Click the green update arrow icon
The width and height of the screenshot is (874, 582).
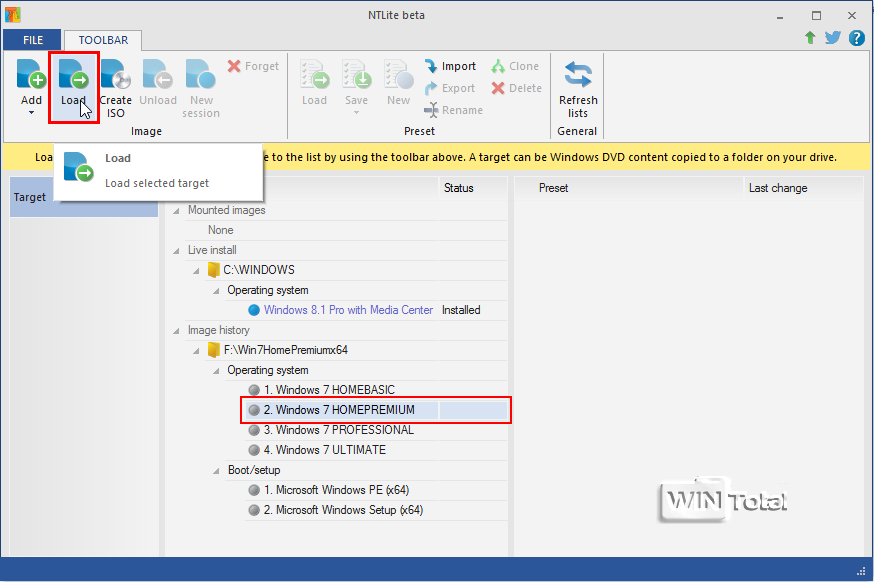pyautogui.click(x=810, y=37)
